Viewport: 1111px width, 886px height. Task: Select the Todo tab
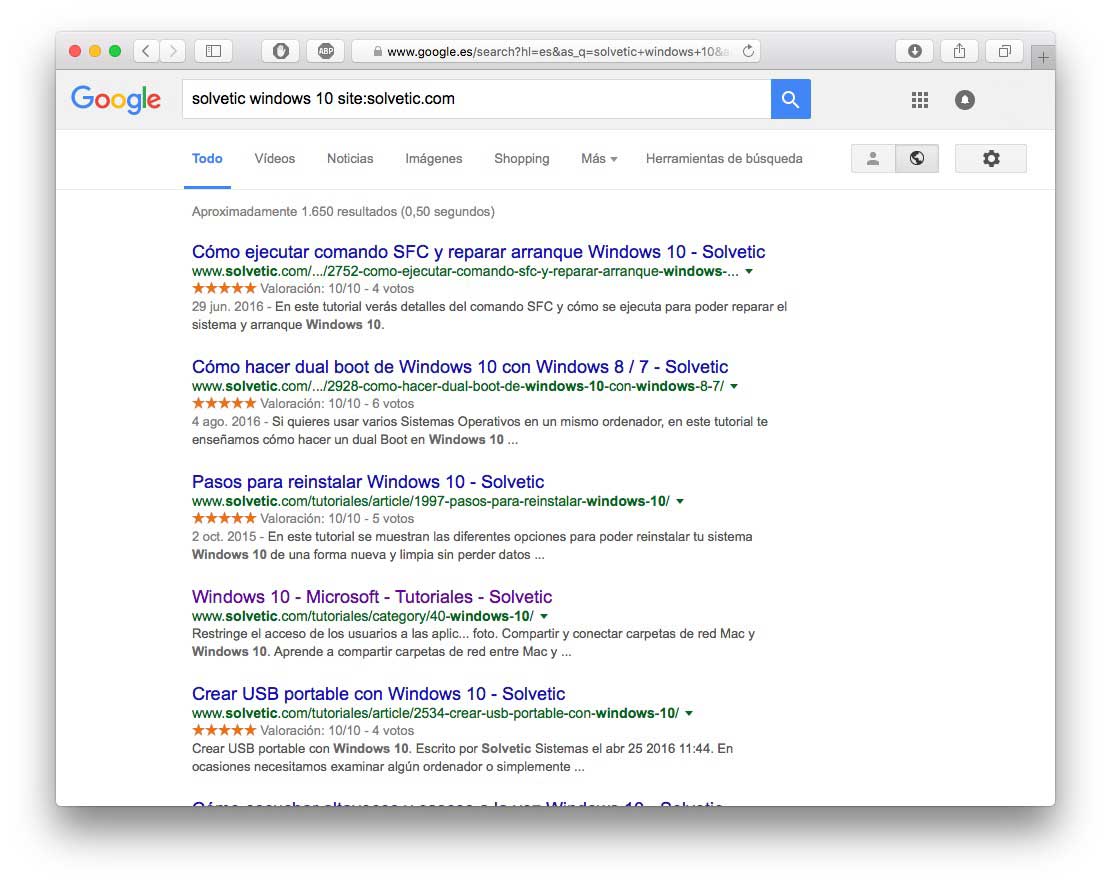click(x=207, y=159)
